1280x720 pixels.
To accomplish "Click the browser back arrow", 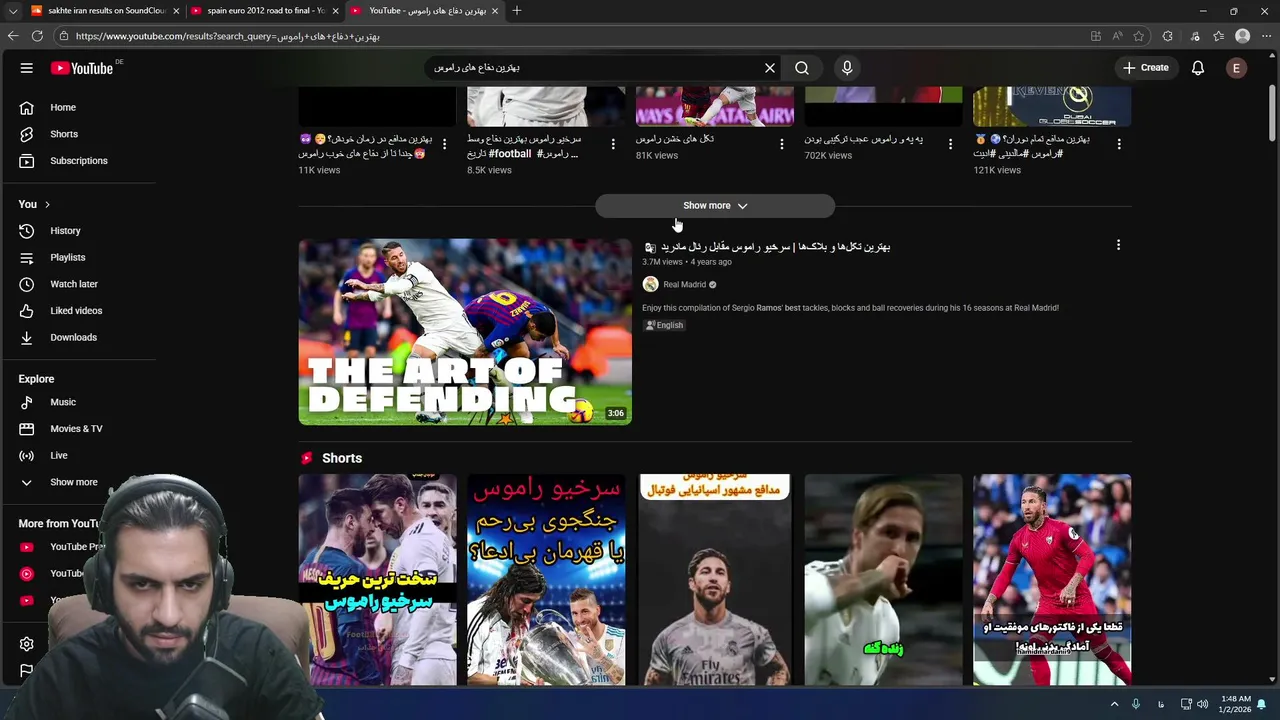I will tap(13, 36).
